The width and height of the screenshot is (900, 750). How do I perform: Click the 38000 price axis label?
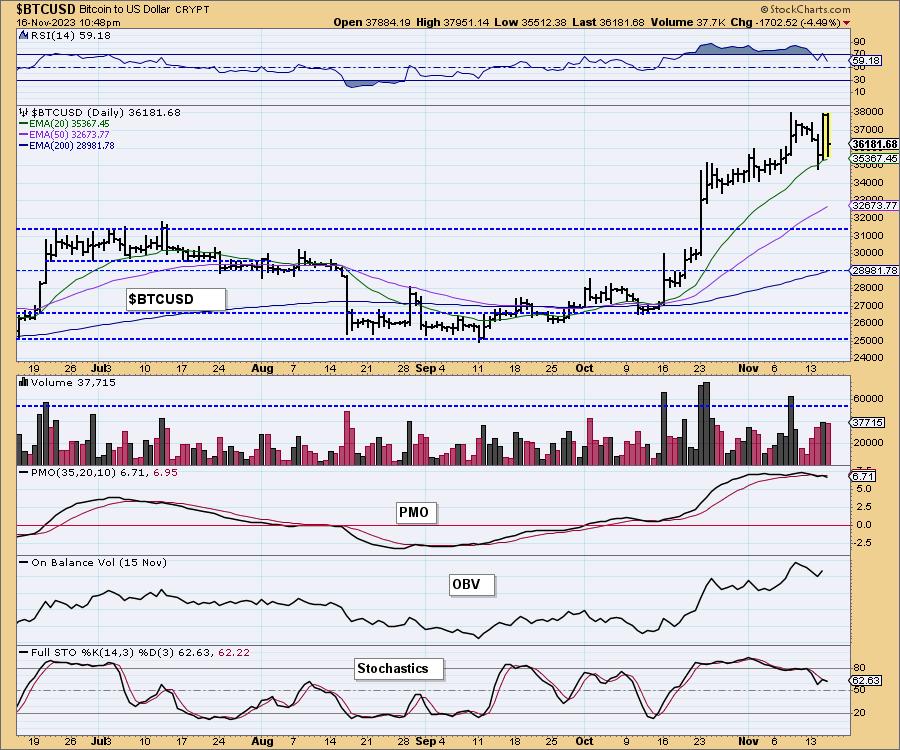pyautogui.click(x=868, y=112)
